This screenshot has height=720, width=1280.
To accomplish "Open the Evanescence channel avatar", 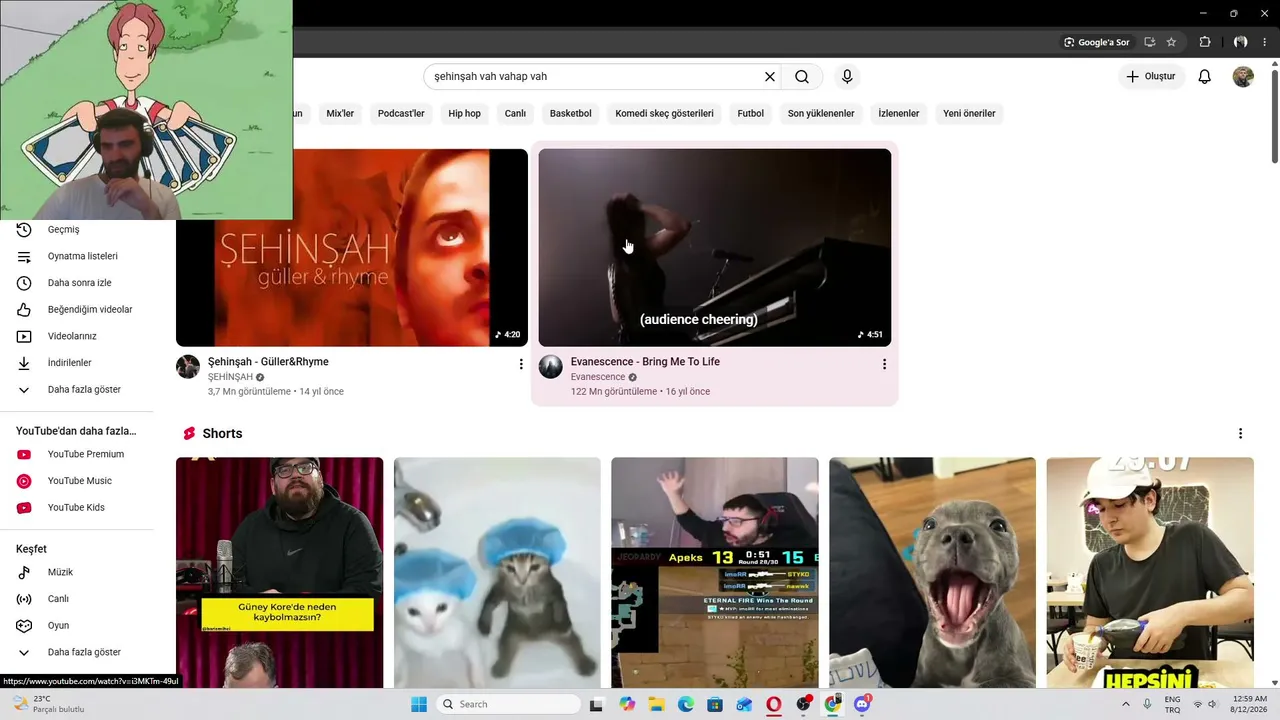I will (x=551, y=367).
